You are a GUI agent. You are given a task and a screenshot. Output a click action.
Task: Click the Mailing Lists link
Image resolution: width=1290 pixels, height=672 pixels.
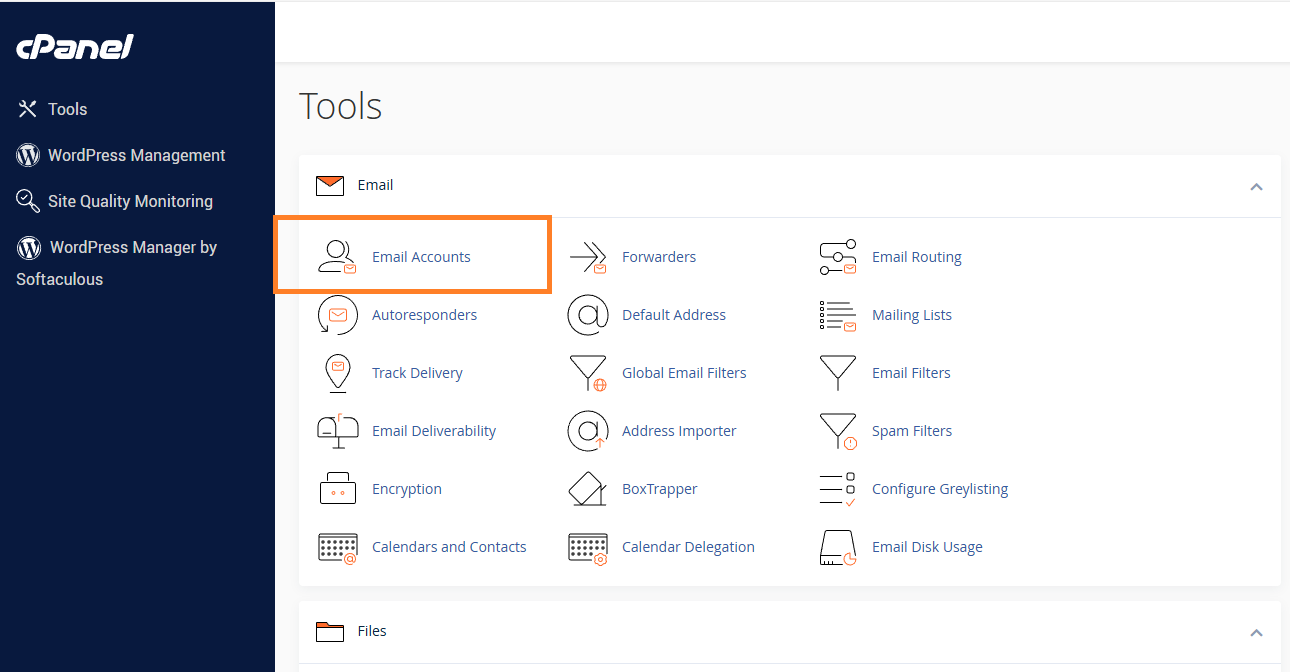[x=911, y=315]
